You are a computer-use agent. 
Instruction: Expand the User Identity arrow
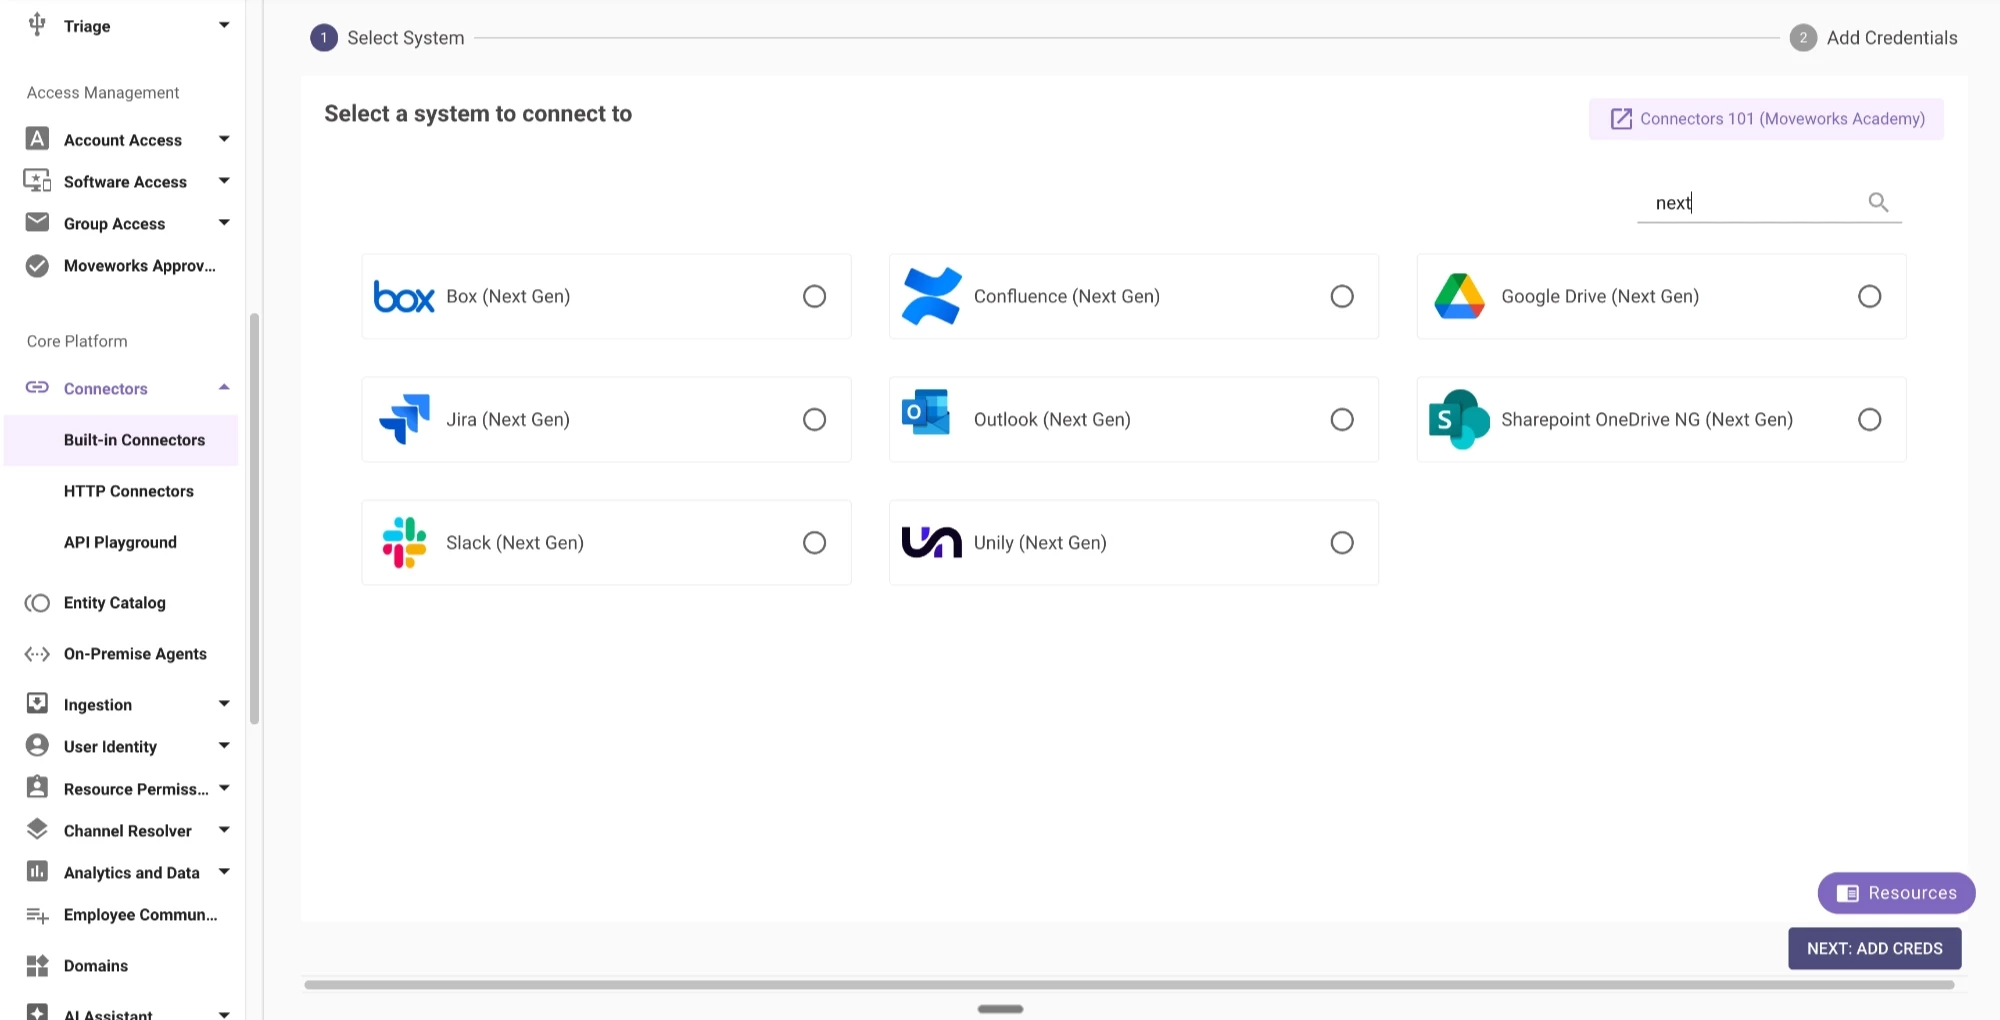point(224,745)
